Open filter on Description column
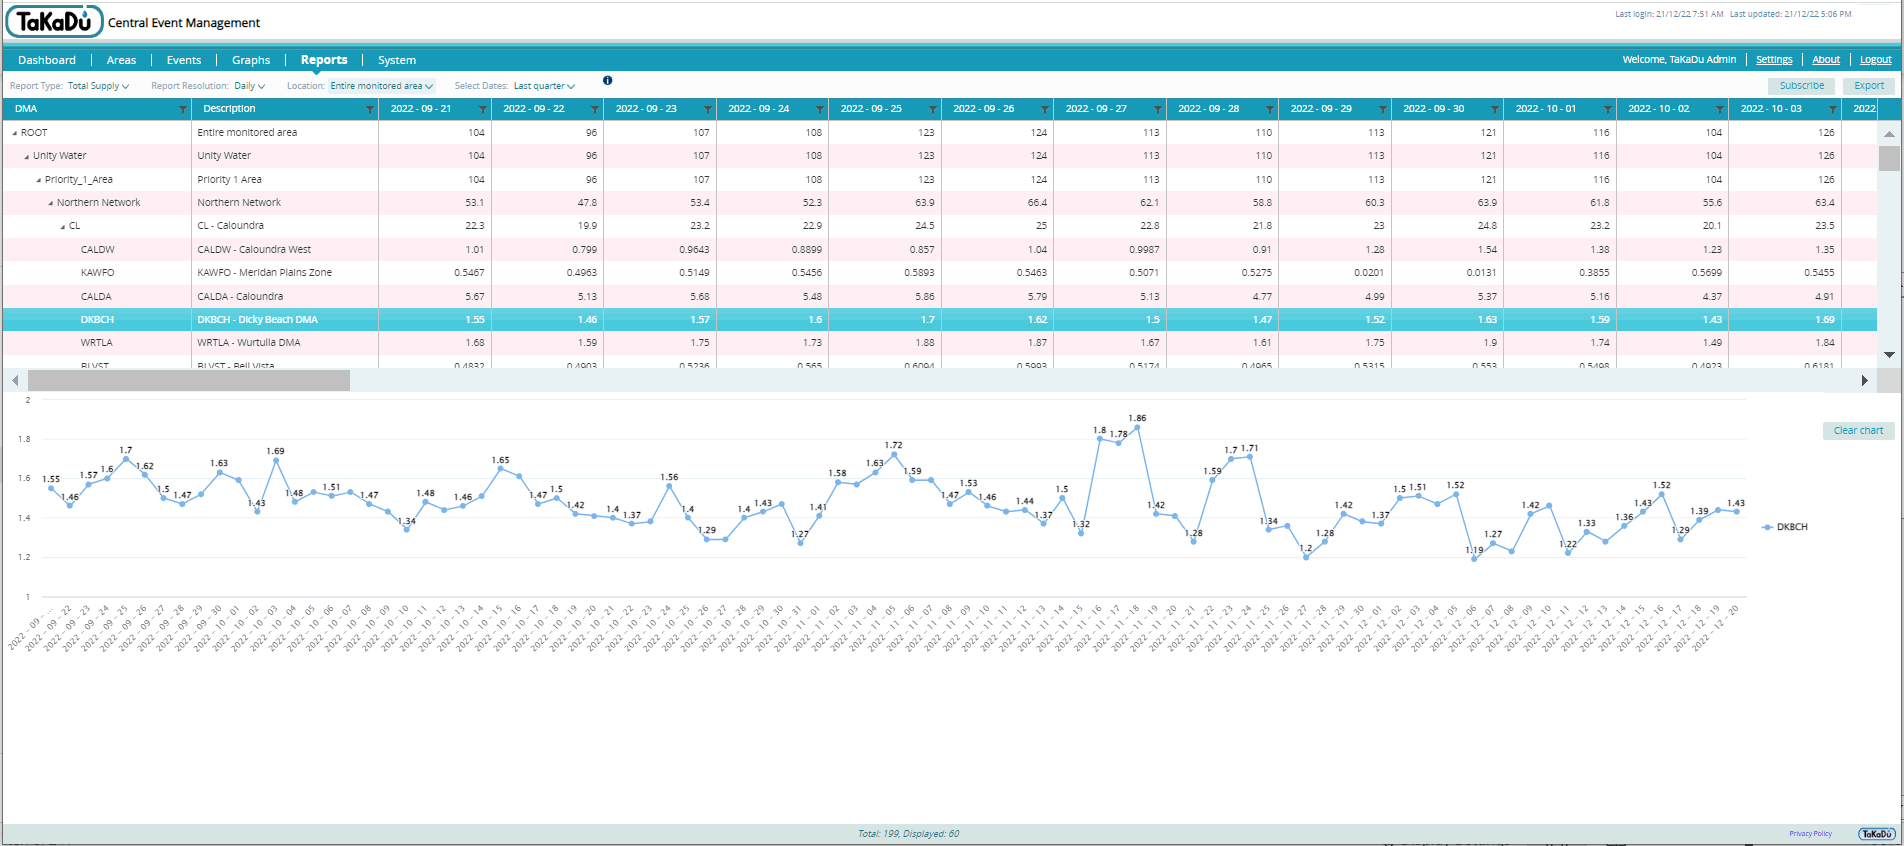 (x=370, y=109)
